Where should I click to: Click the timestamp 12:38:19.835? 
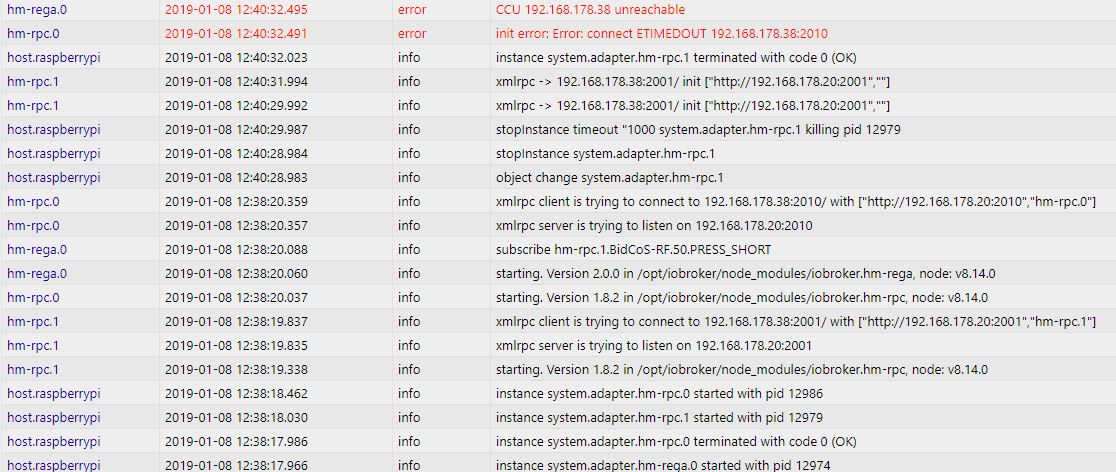[236, 345]
